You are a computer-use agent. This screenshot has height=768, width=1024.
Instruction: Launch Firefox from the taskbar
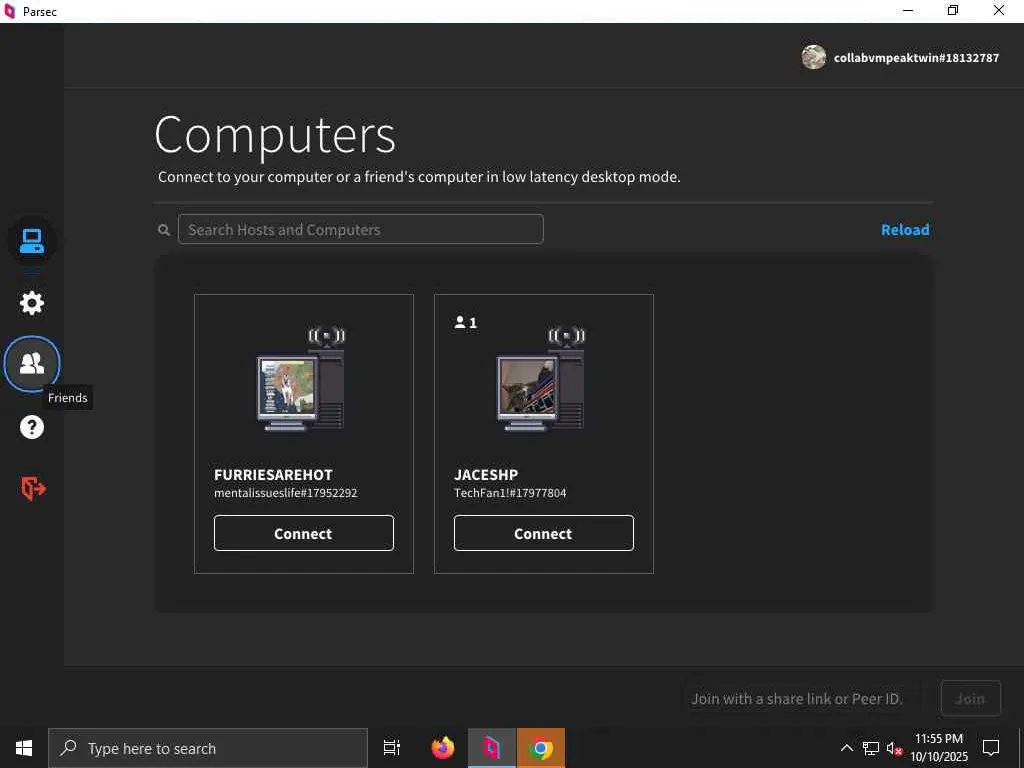[443, 748]
